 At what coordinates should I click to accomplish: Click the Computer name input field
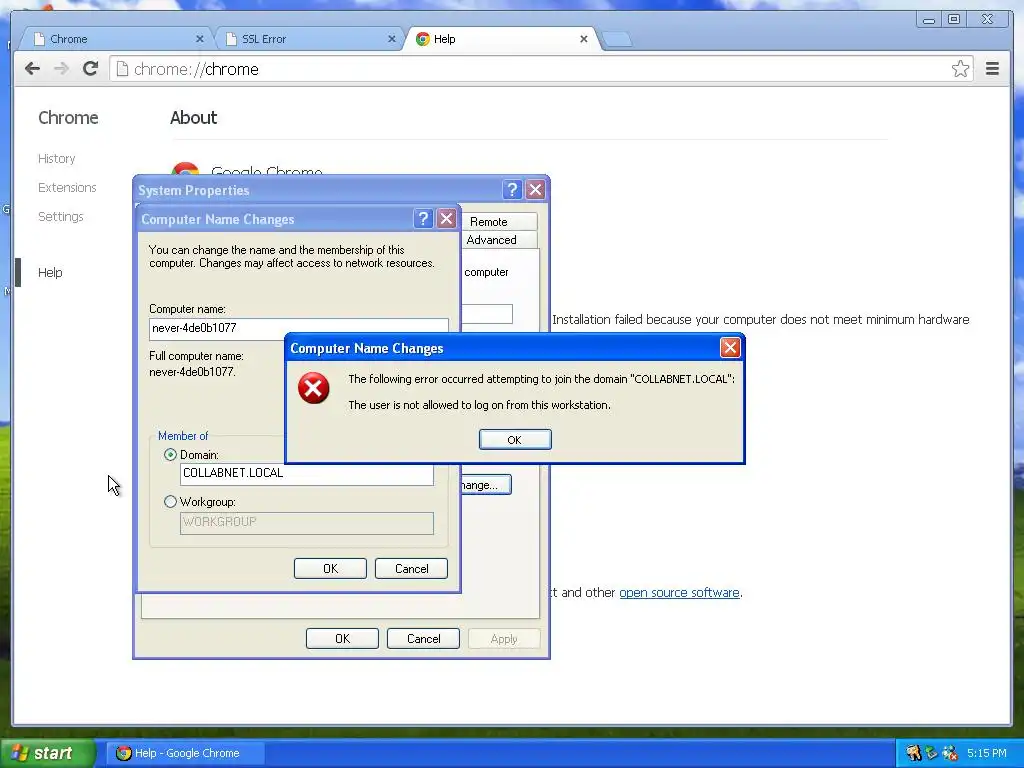click(299, 328)
